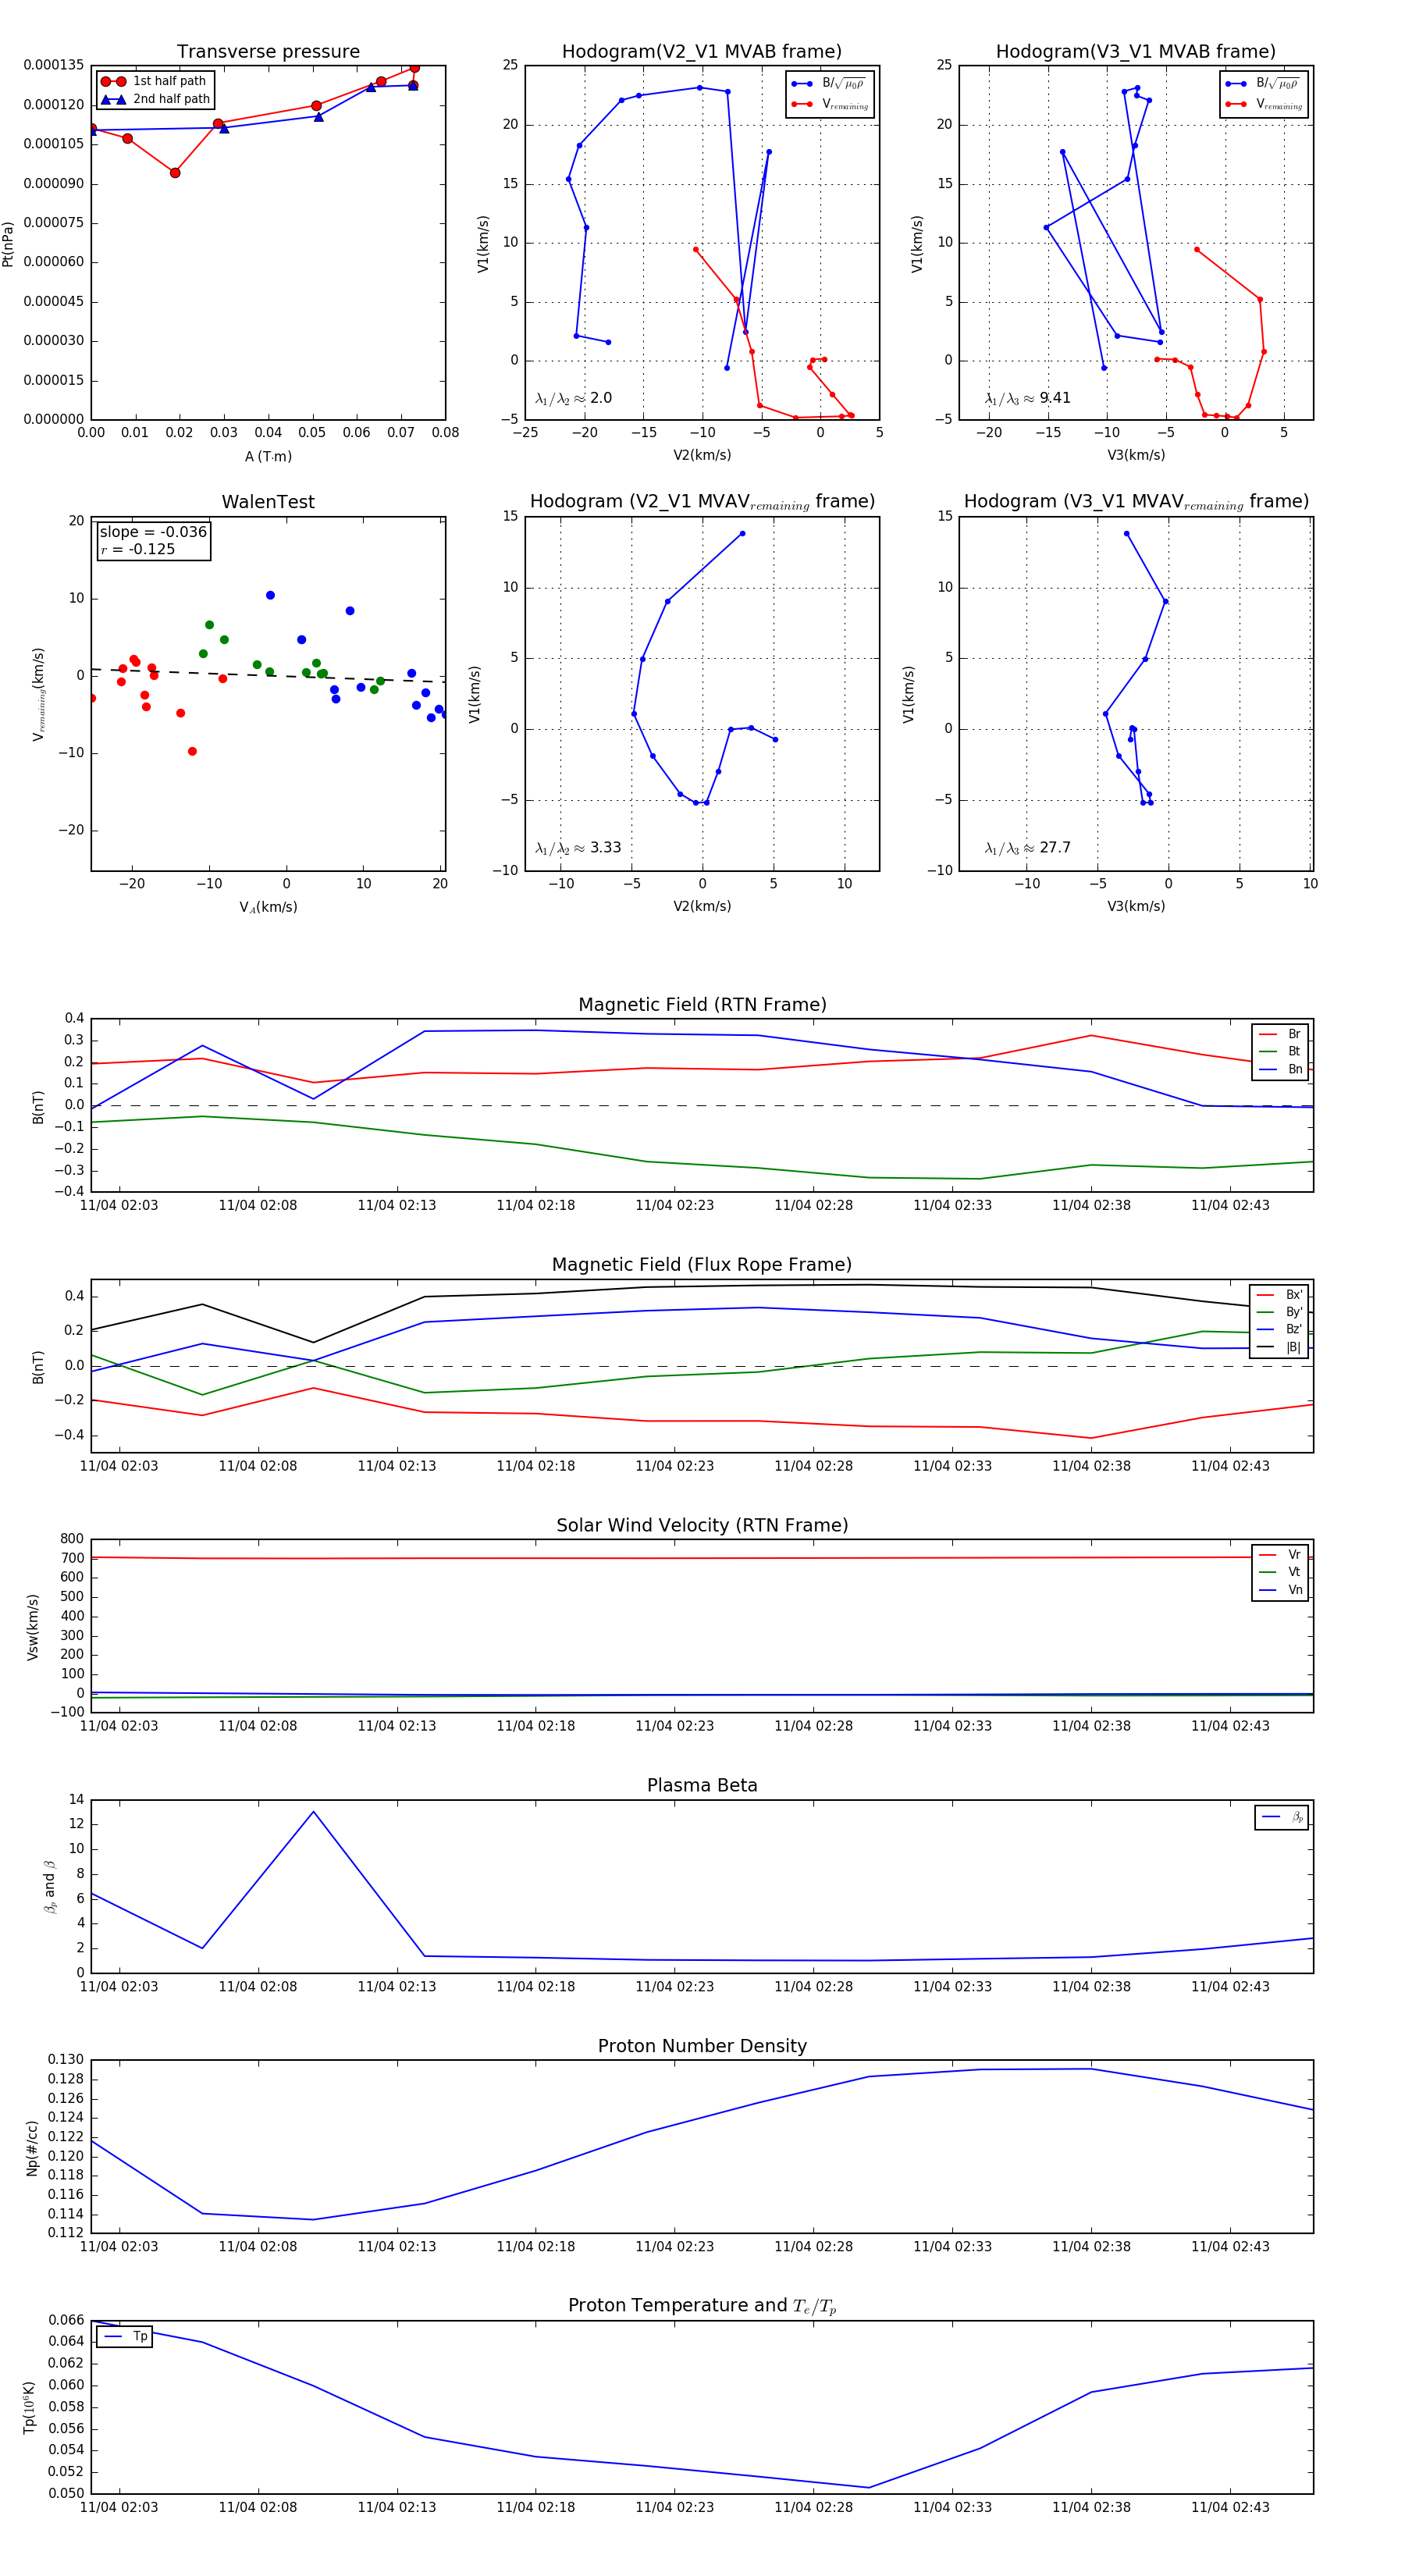Screen dimensions: 1405x2576
Task: Click the 'Magnetic Field (Flux Rope Frame)' title
Action: (x=702, y=1265)
